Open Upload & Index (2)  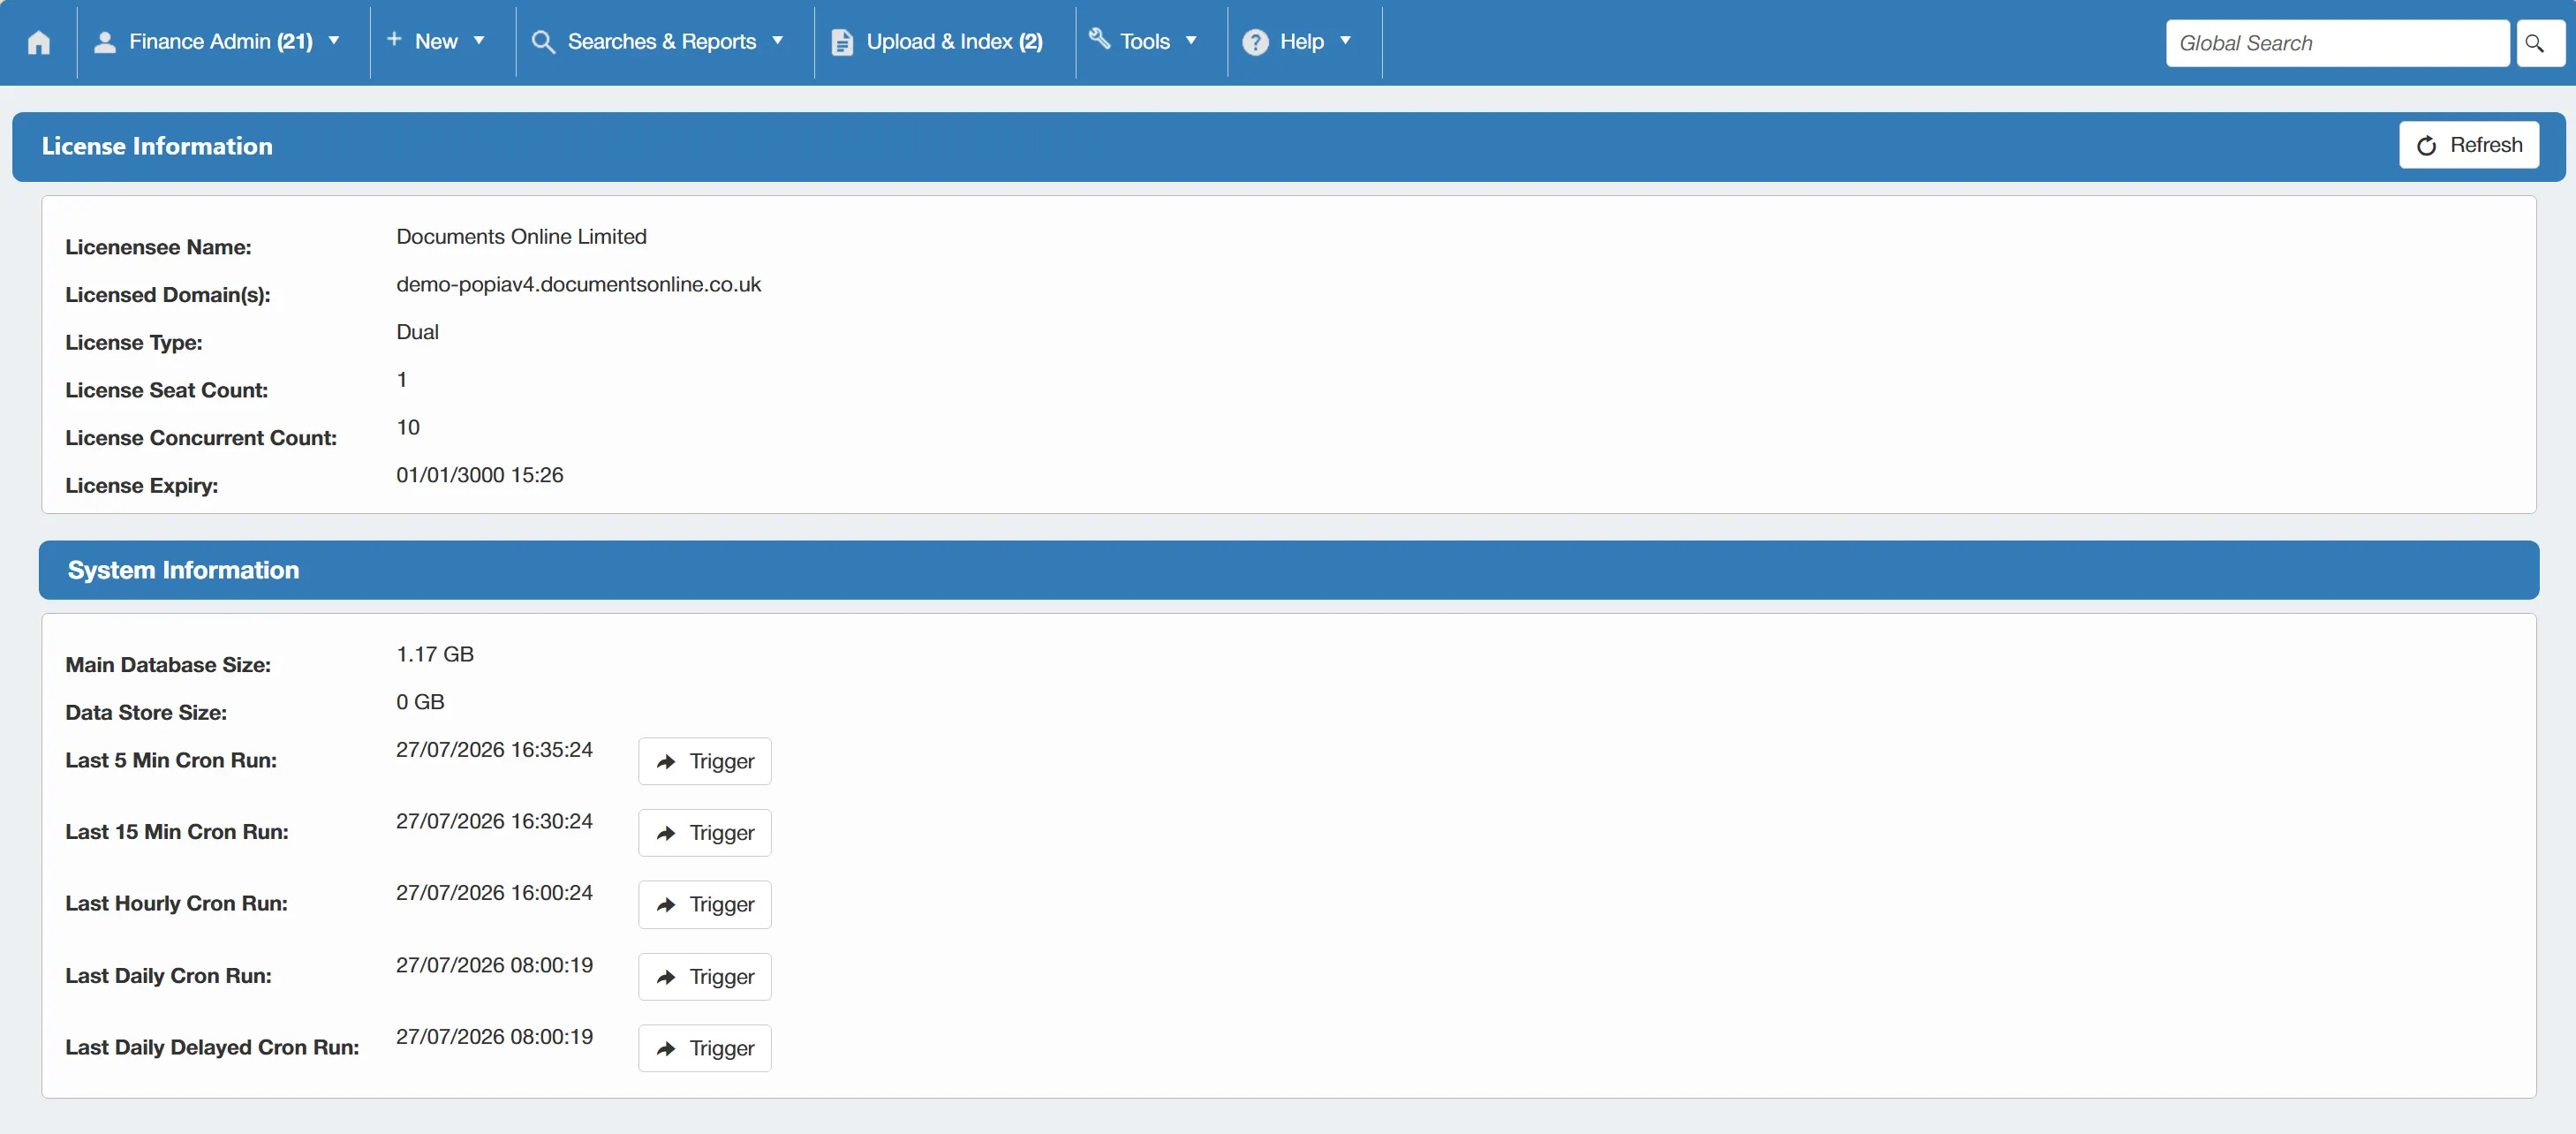954,42
